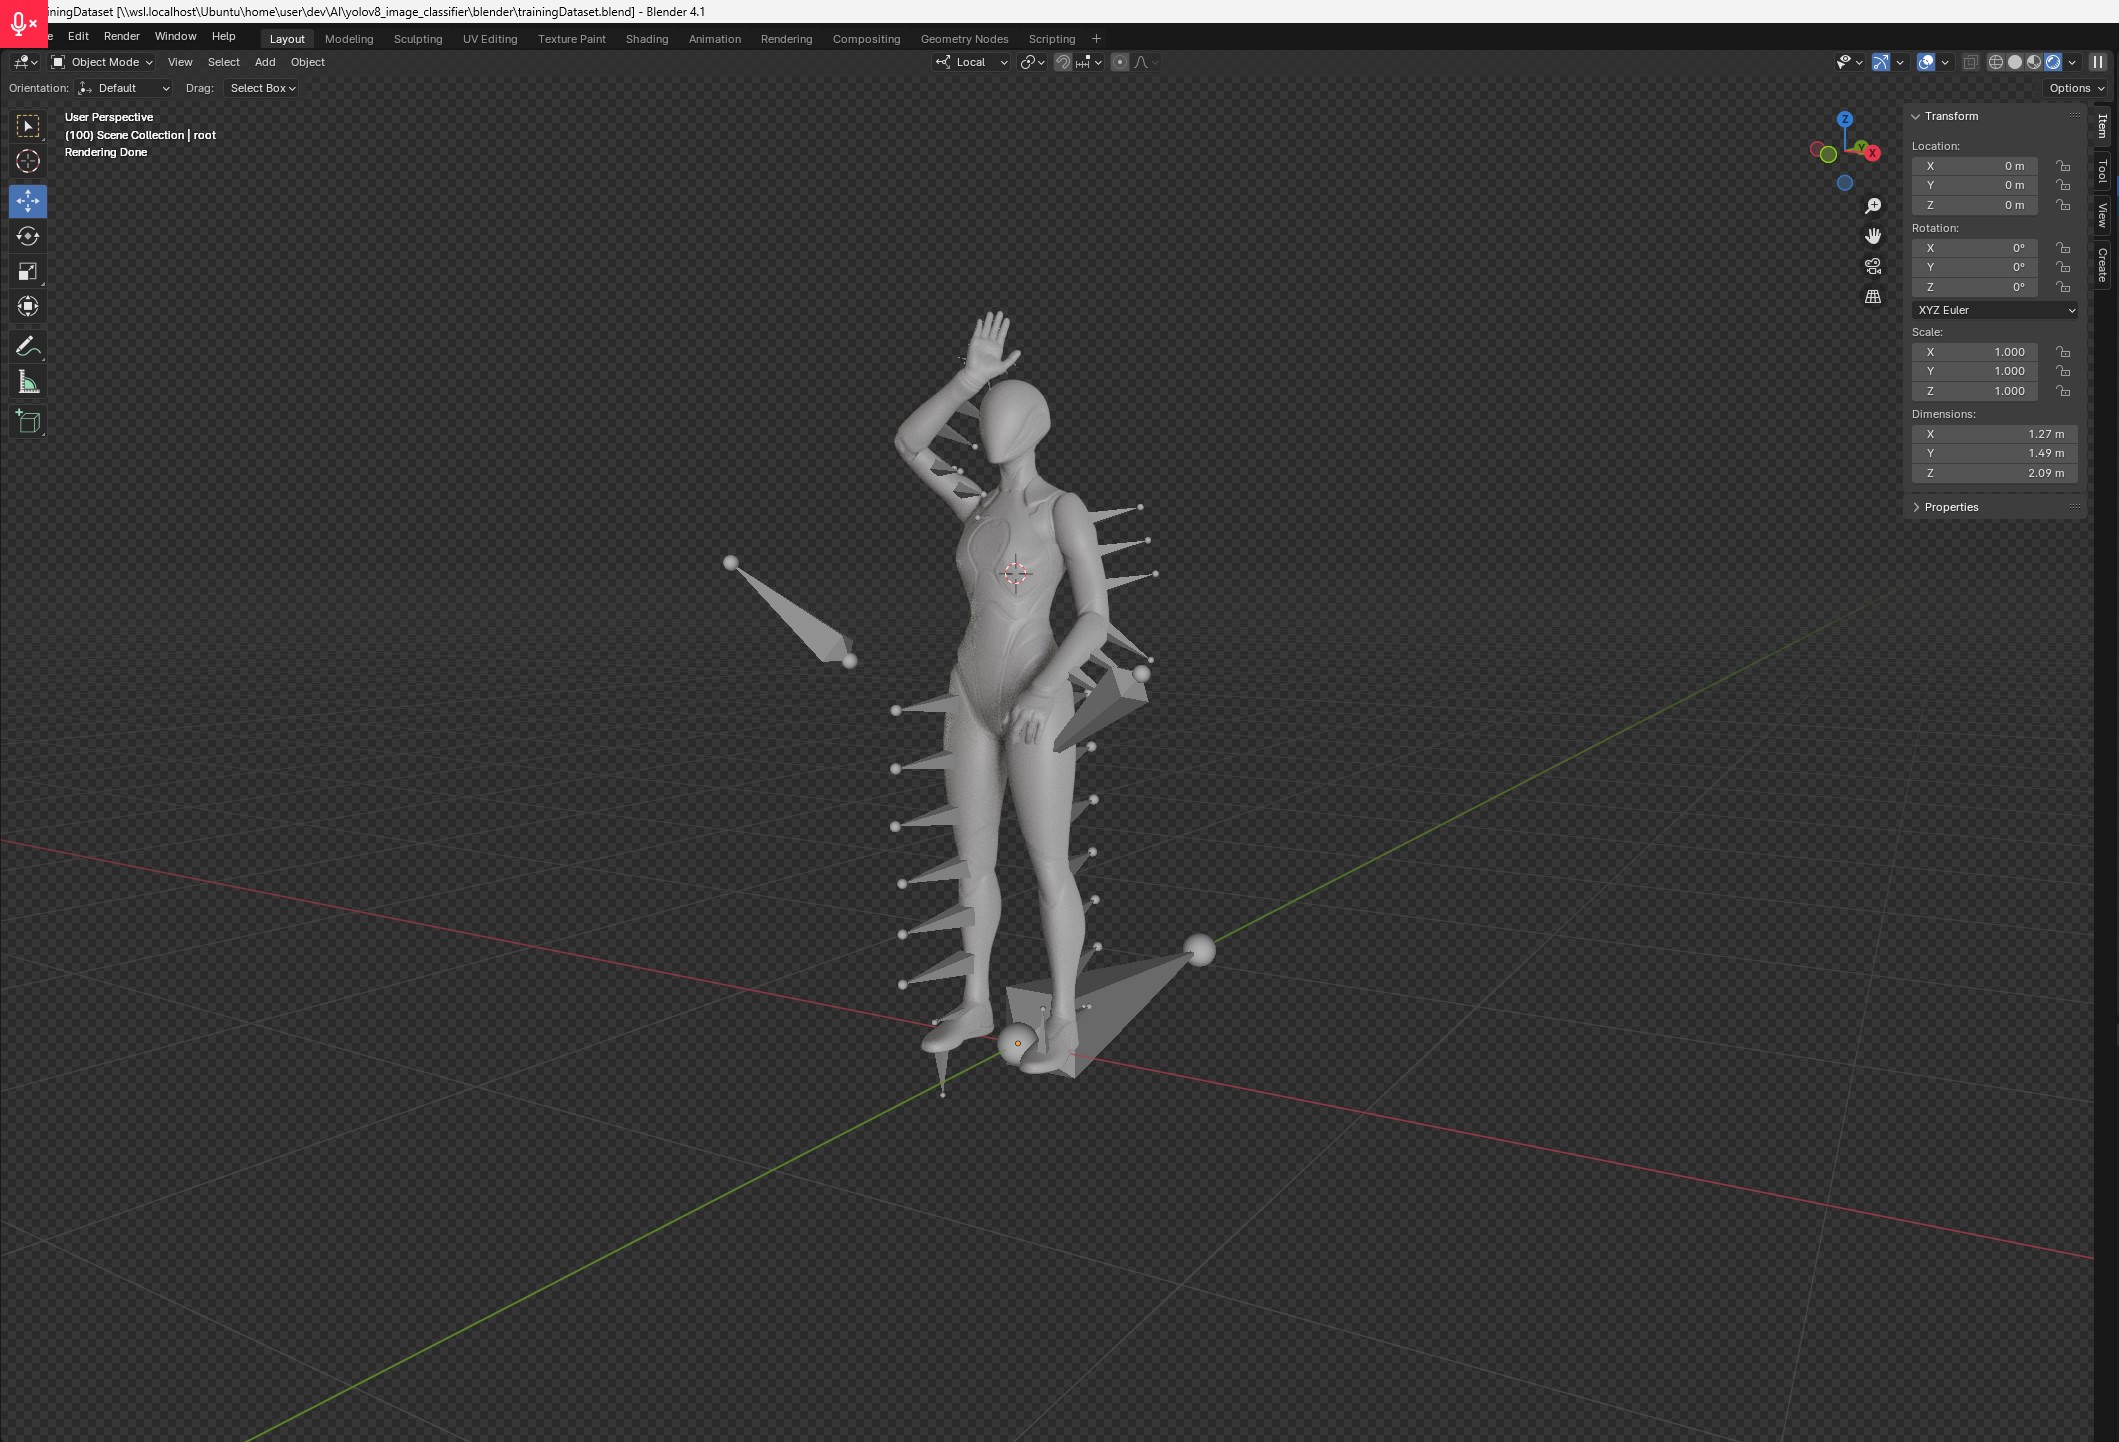This screenshot has width=2119, height=1442.
Task: Lock the Location X property
Action: [x=2063, y=166]
